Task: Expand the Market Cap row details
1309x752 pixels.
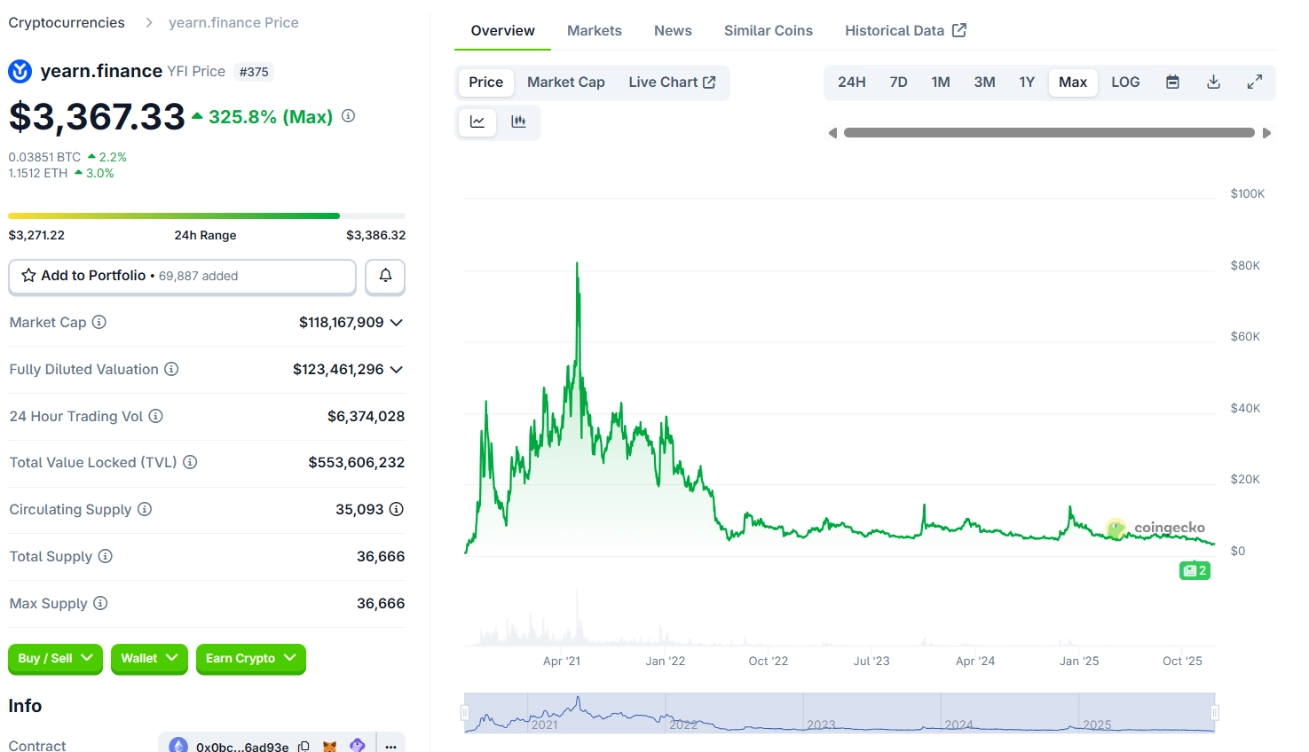Action: [398, 322]
